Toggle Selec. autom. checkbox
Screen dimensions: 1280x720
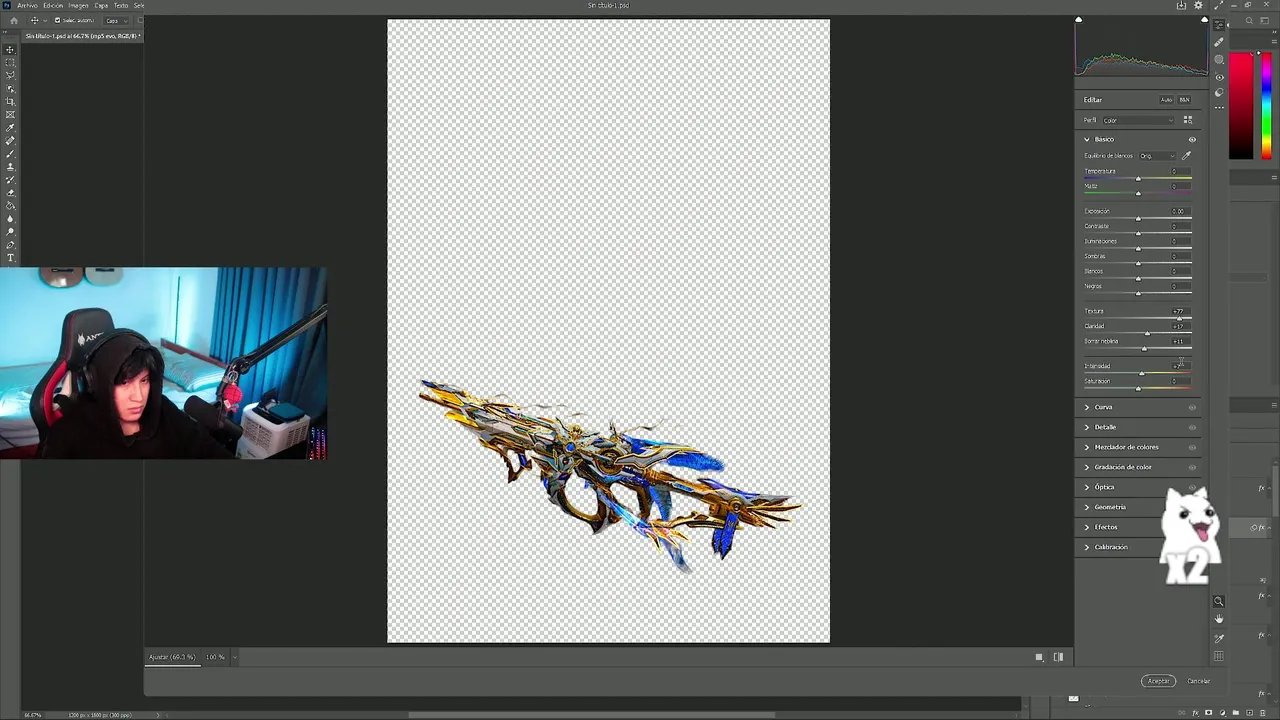coord(58,20)
